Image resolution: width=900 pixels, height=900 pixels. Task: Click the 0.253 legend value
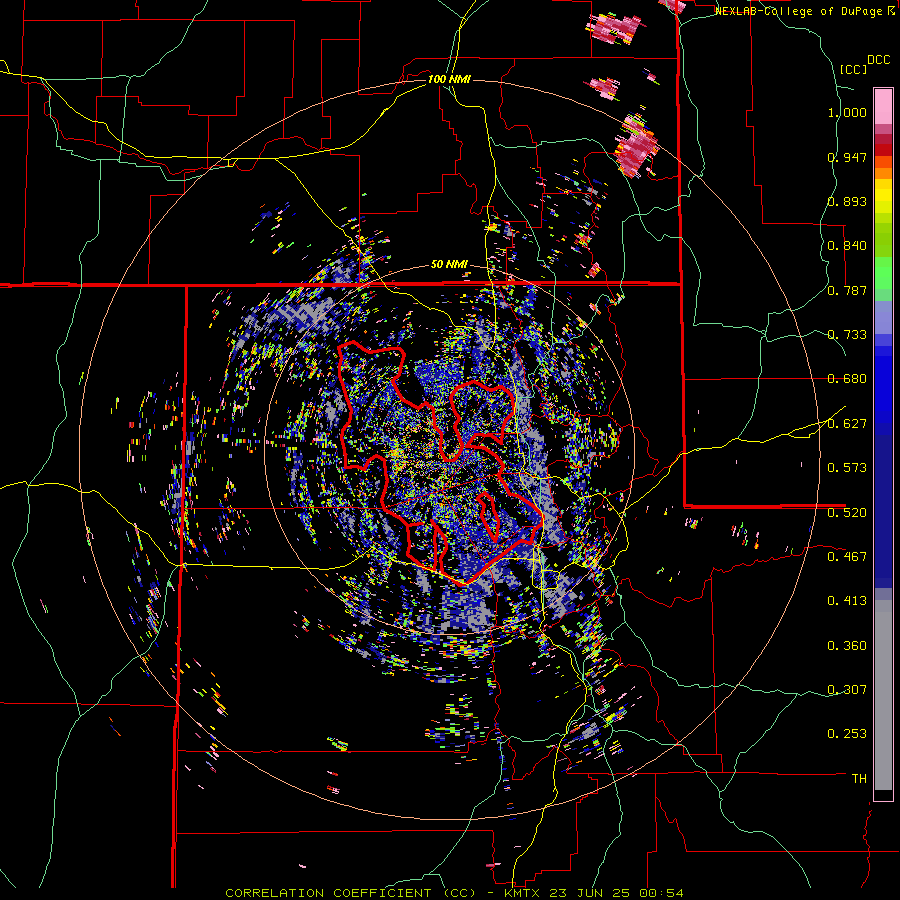click(x=847, y=734)
